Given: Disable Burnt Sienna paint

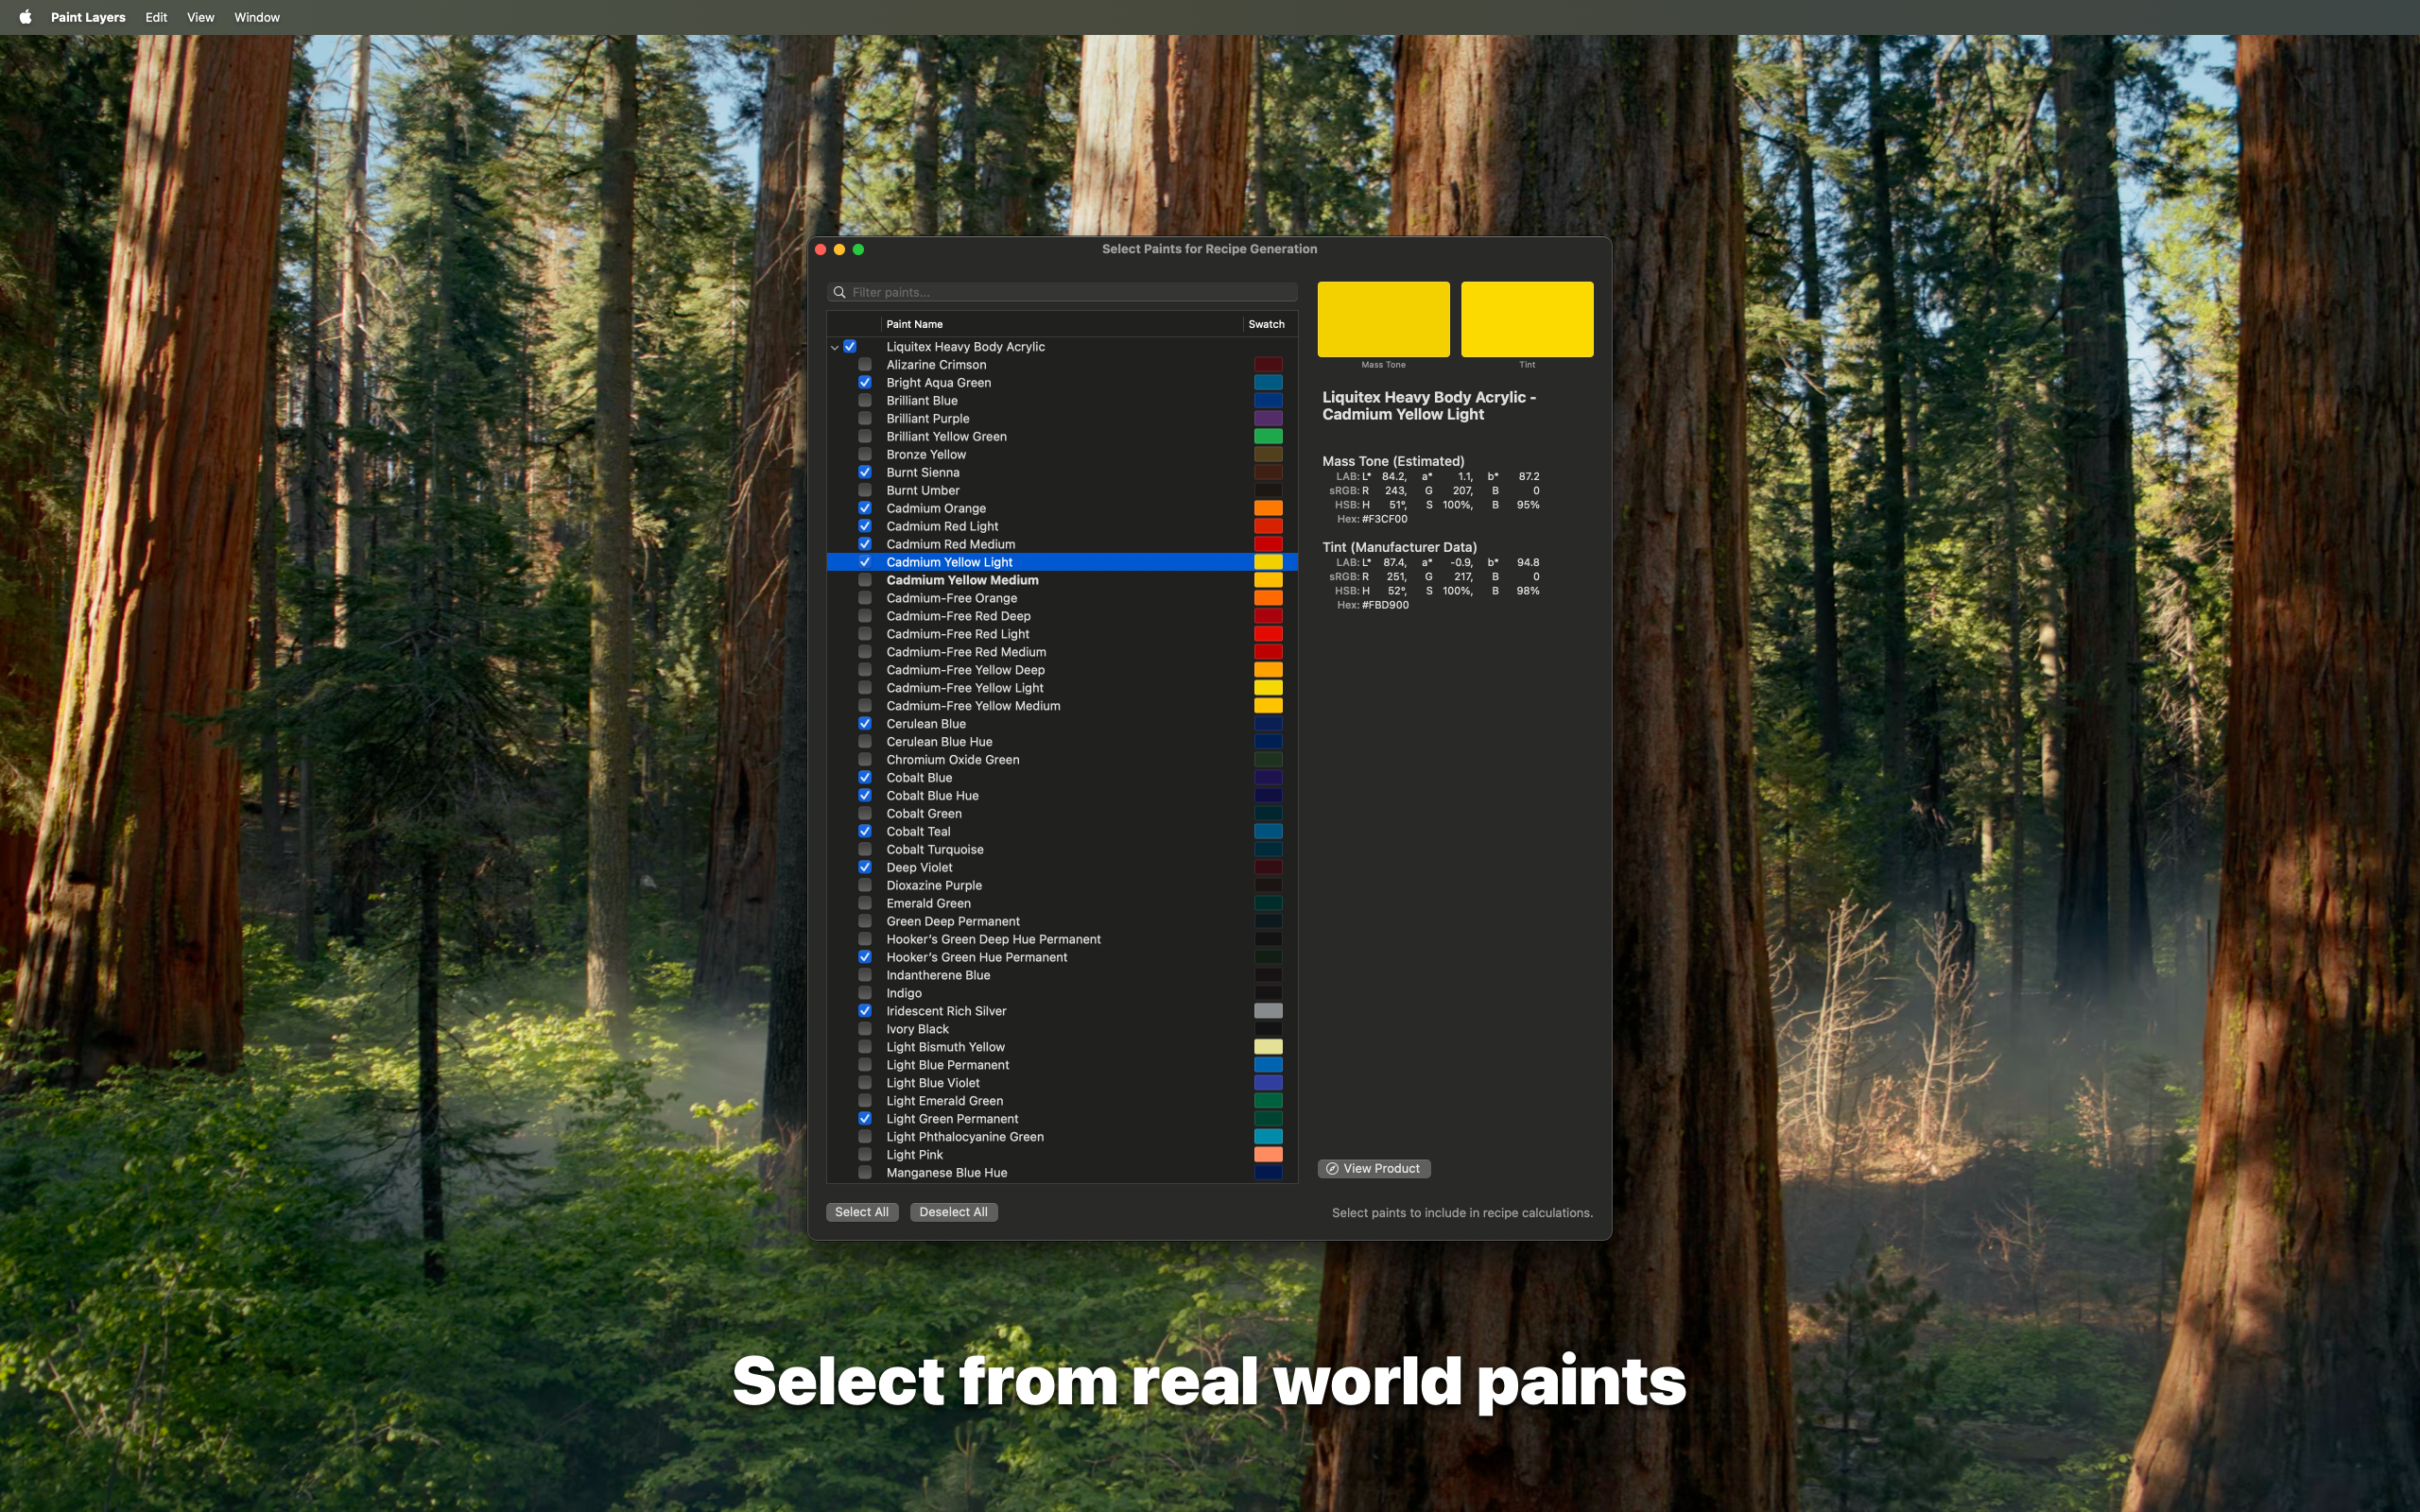Looking at the screenshot, I should point(866,471).
